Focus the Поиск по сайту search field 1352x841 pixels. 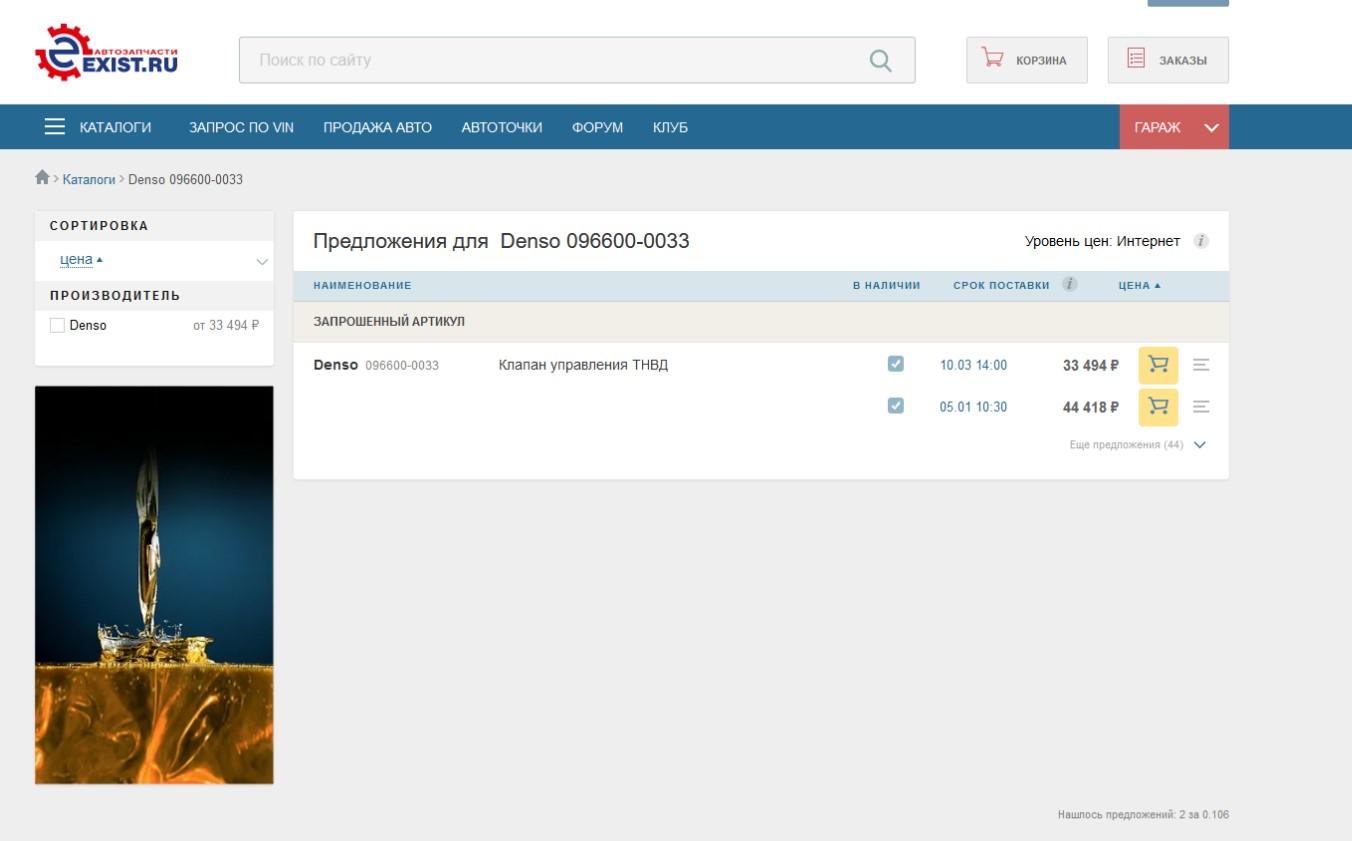[x=577, y=60]
